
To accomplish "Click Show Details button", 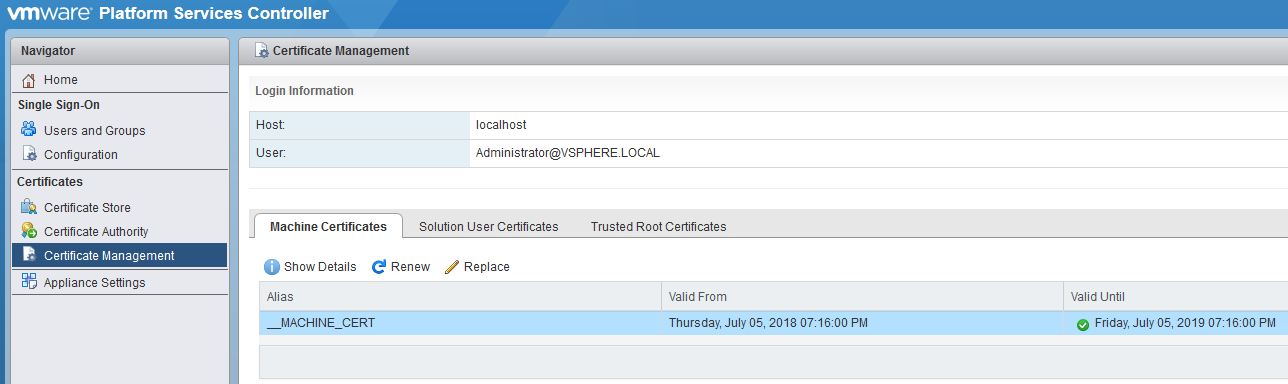I will point(310,267).
